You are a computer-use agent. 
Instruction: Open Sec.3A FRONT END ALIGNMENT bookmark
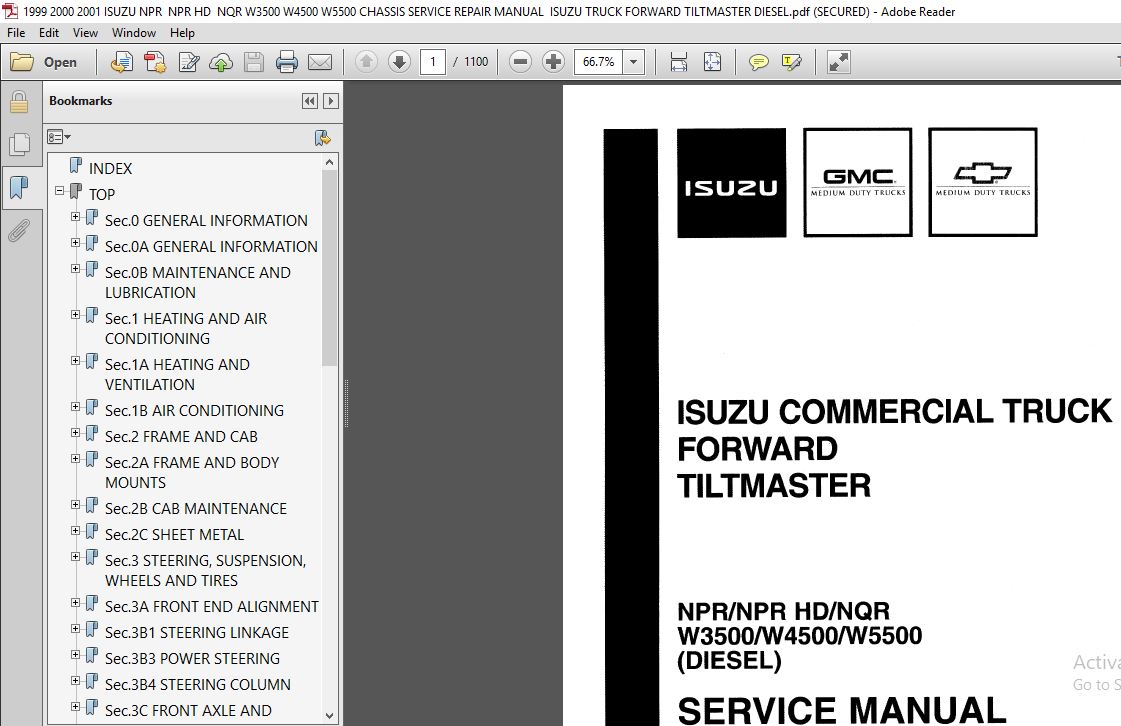(x=212, y=607)
